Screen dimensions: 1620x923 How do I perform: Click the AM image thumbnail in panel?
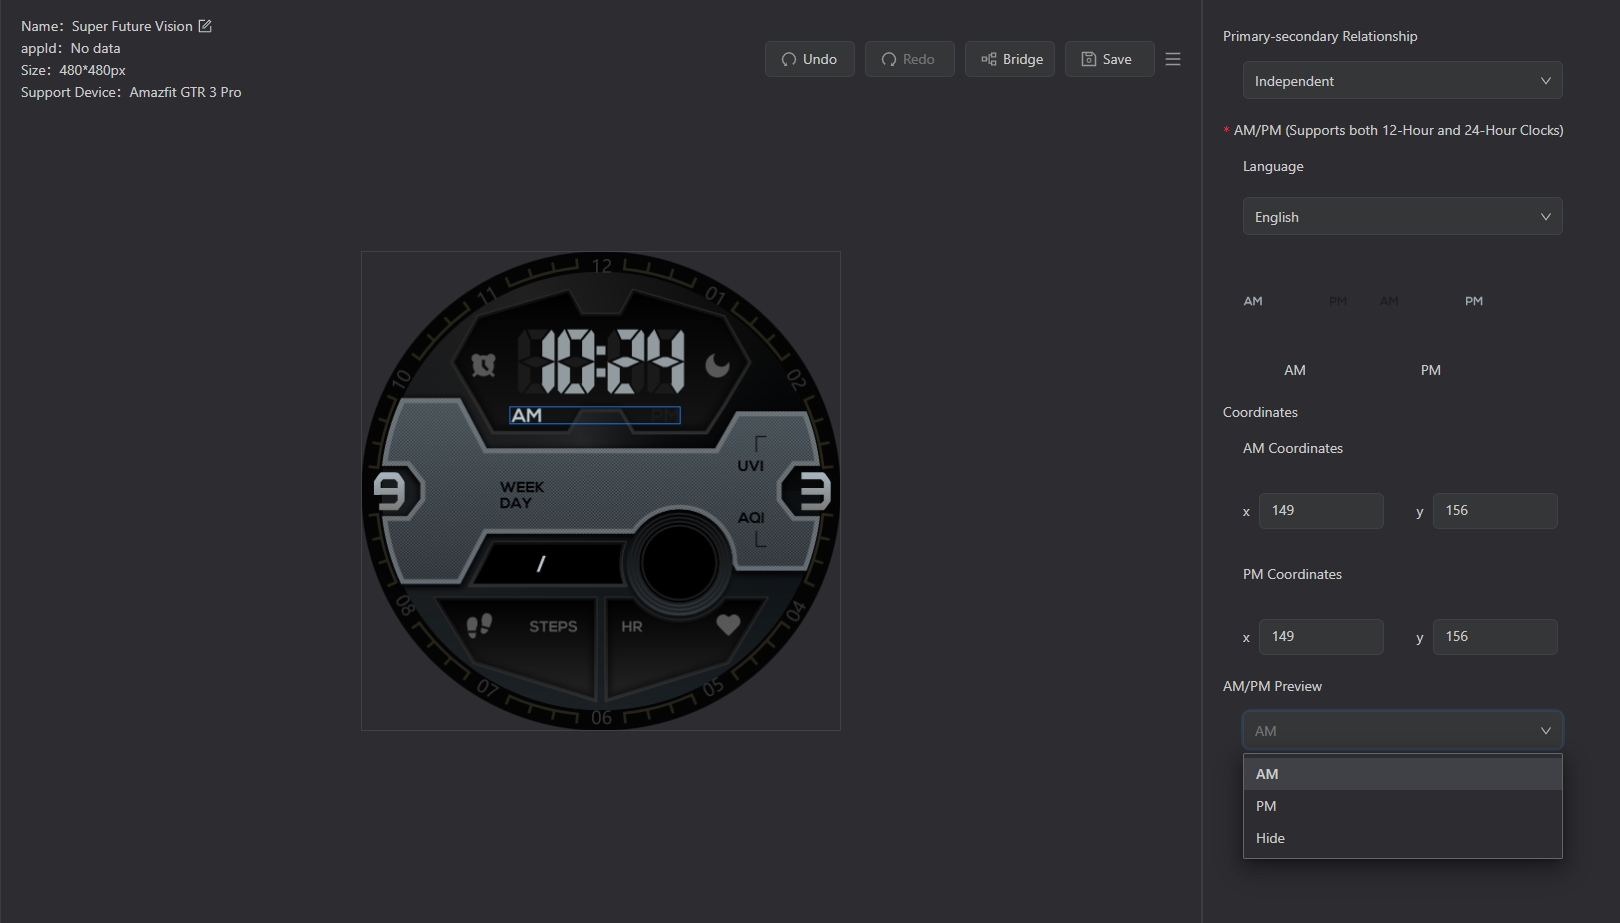(x=1294, y=301)
